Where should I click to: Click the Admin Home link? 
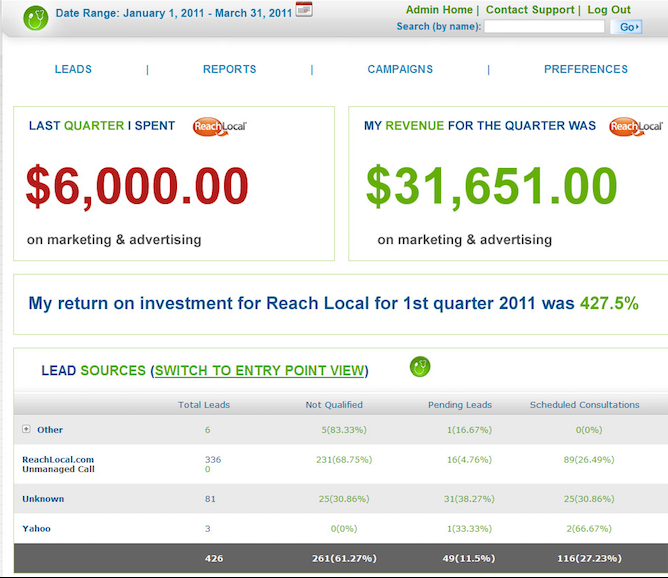(439, 10)
